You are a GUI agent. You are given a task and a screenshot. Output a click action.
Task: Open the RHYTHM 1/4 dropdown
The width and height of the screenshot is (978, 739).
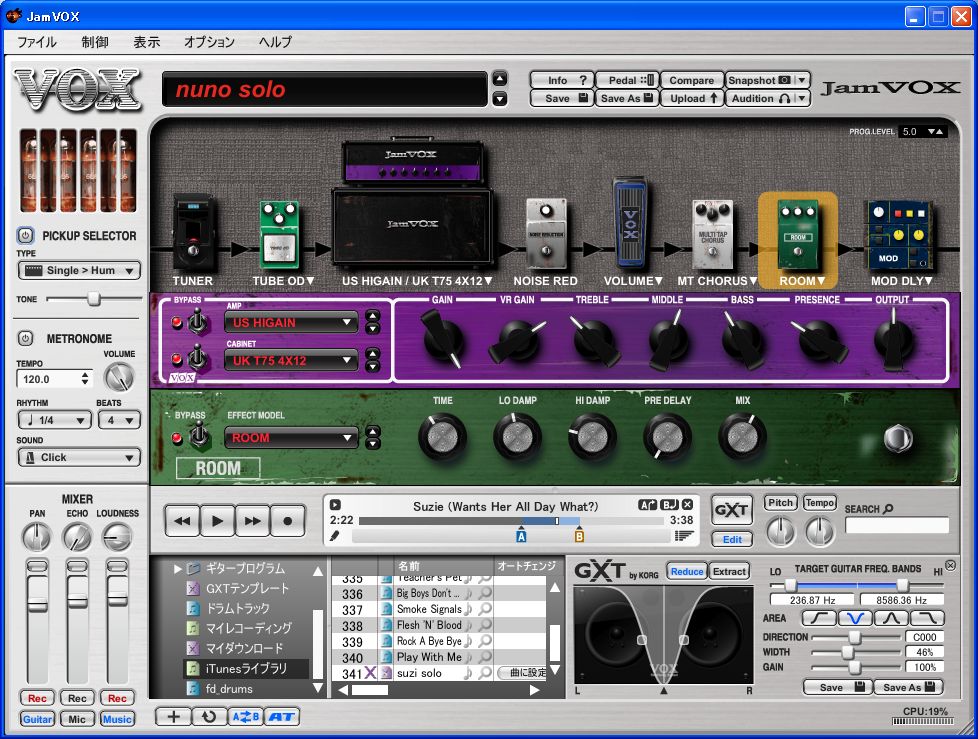tap(54, 420)
